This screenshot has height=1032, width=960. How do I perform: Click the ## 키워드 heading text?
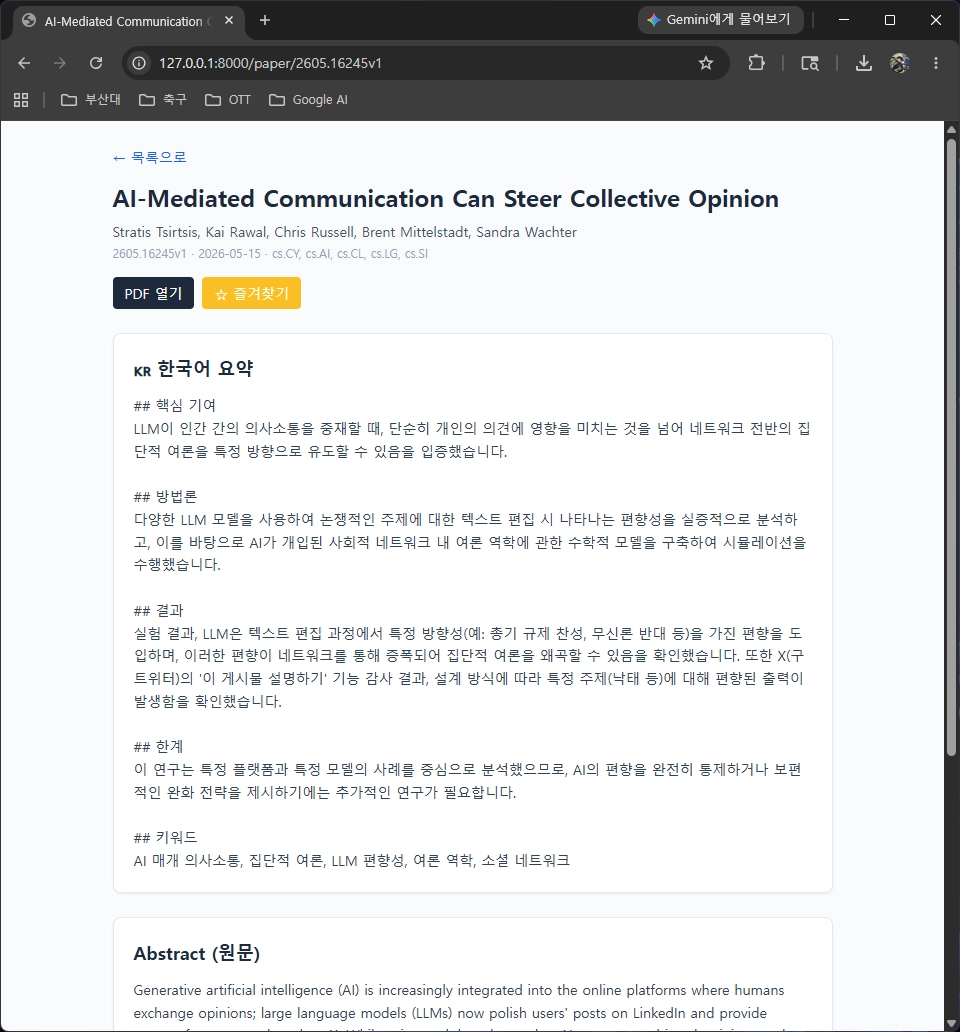pos(165,837)
